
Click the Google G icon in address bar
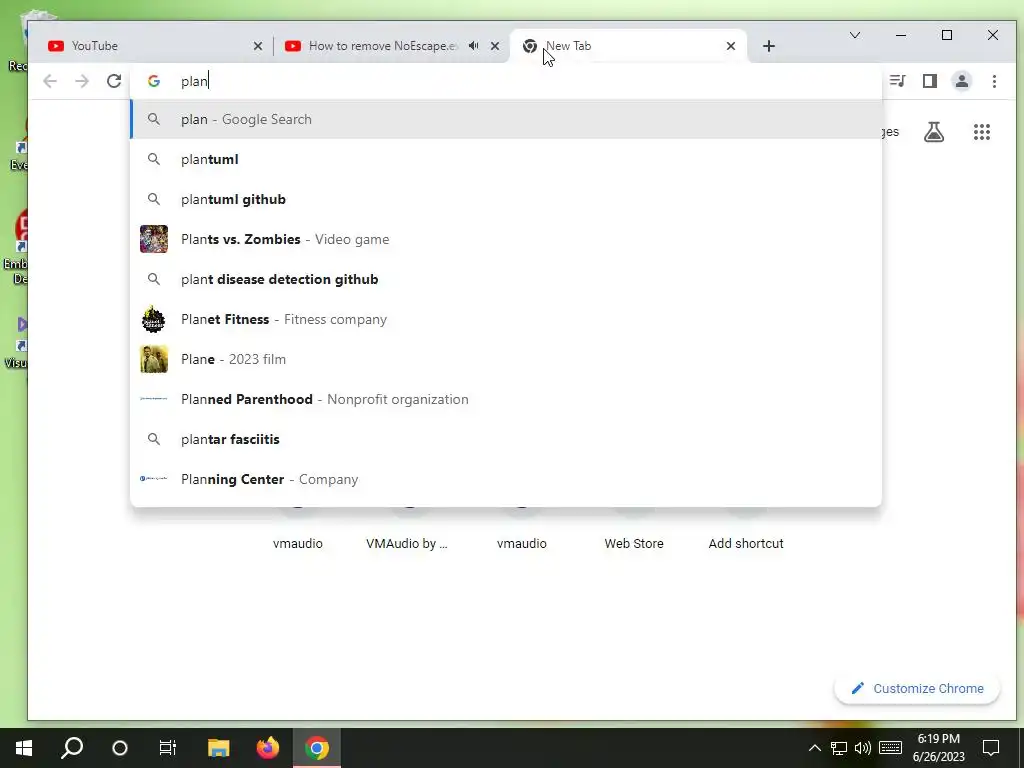[153, 81]
